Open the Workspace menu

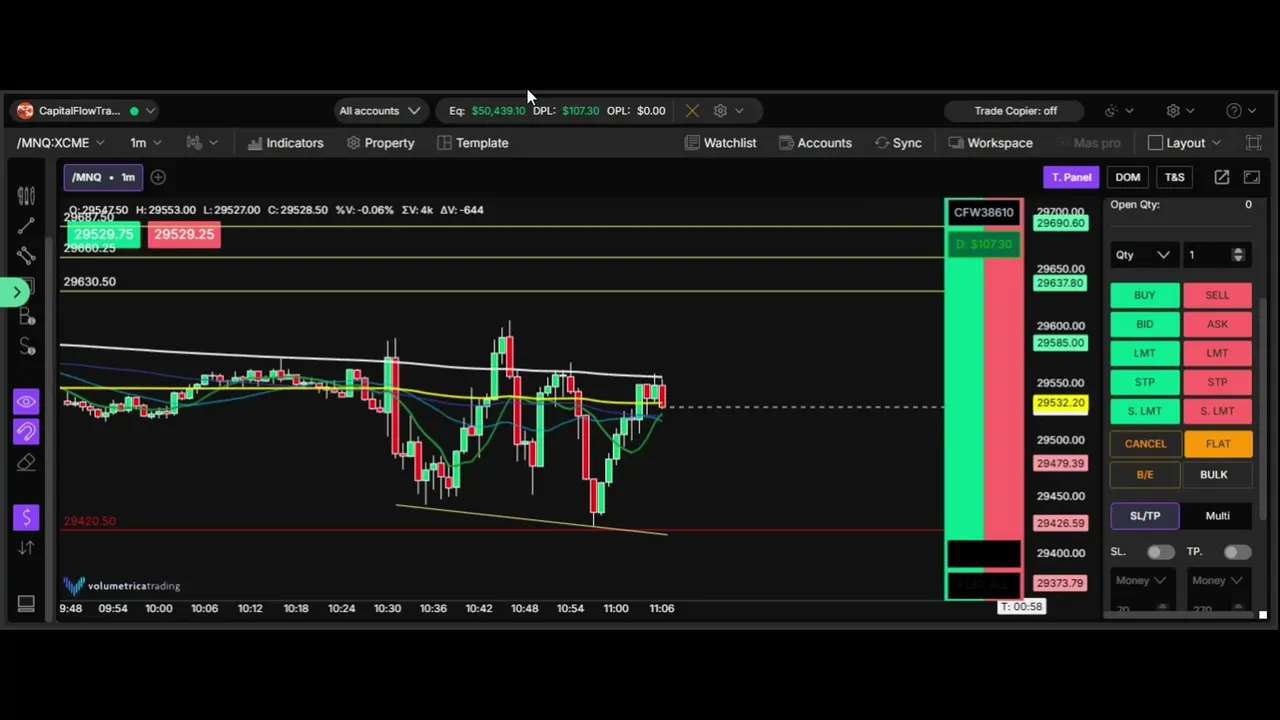990,143
